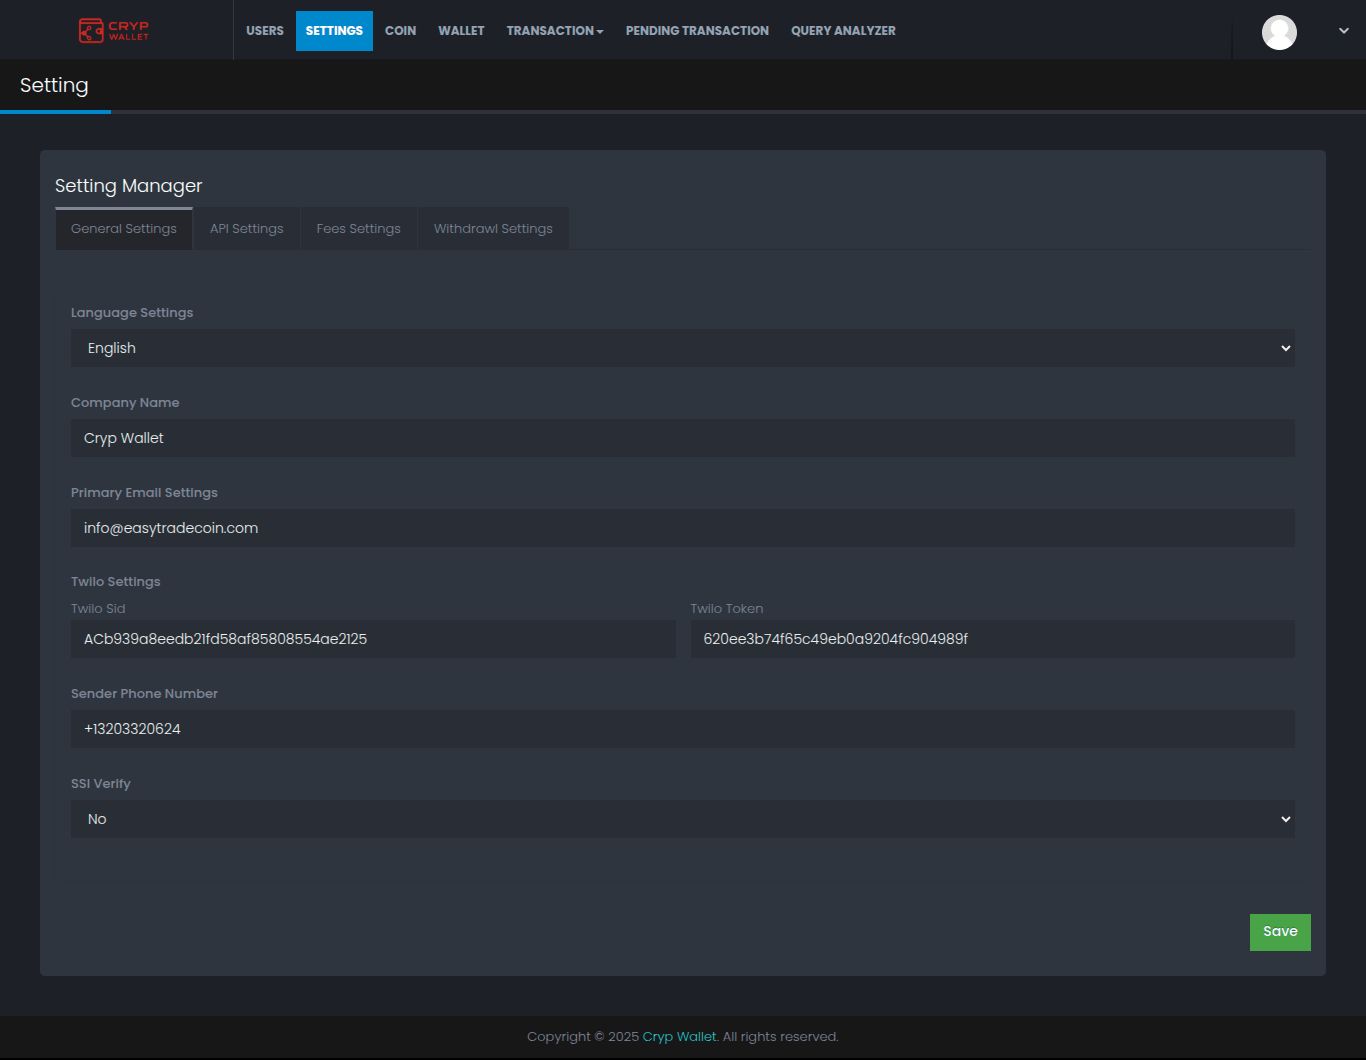Navigate to the Coin page
The height and width of the screenshot is (1060, 1366).
click(x=400, y=31)
